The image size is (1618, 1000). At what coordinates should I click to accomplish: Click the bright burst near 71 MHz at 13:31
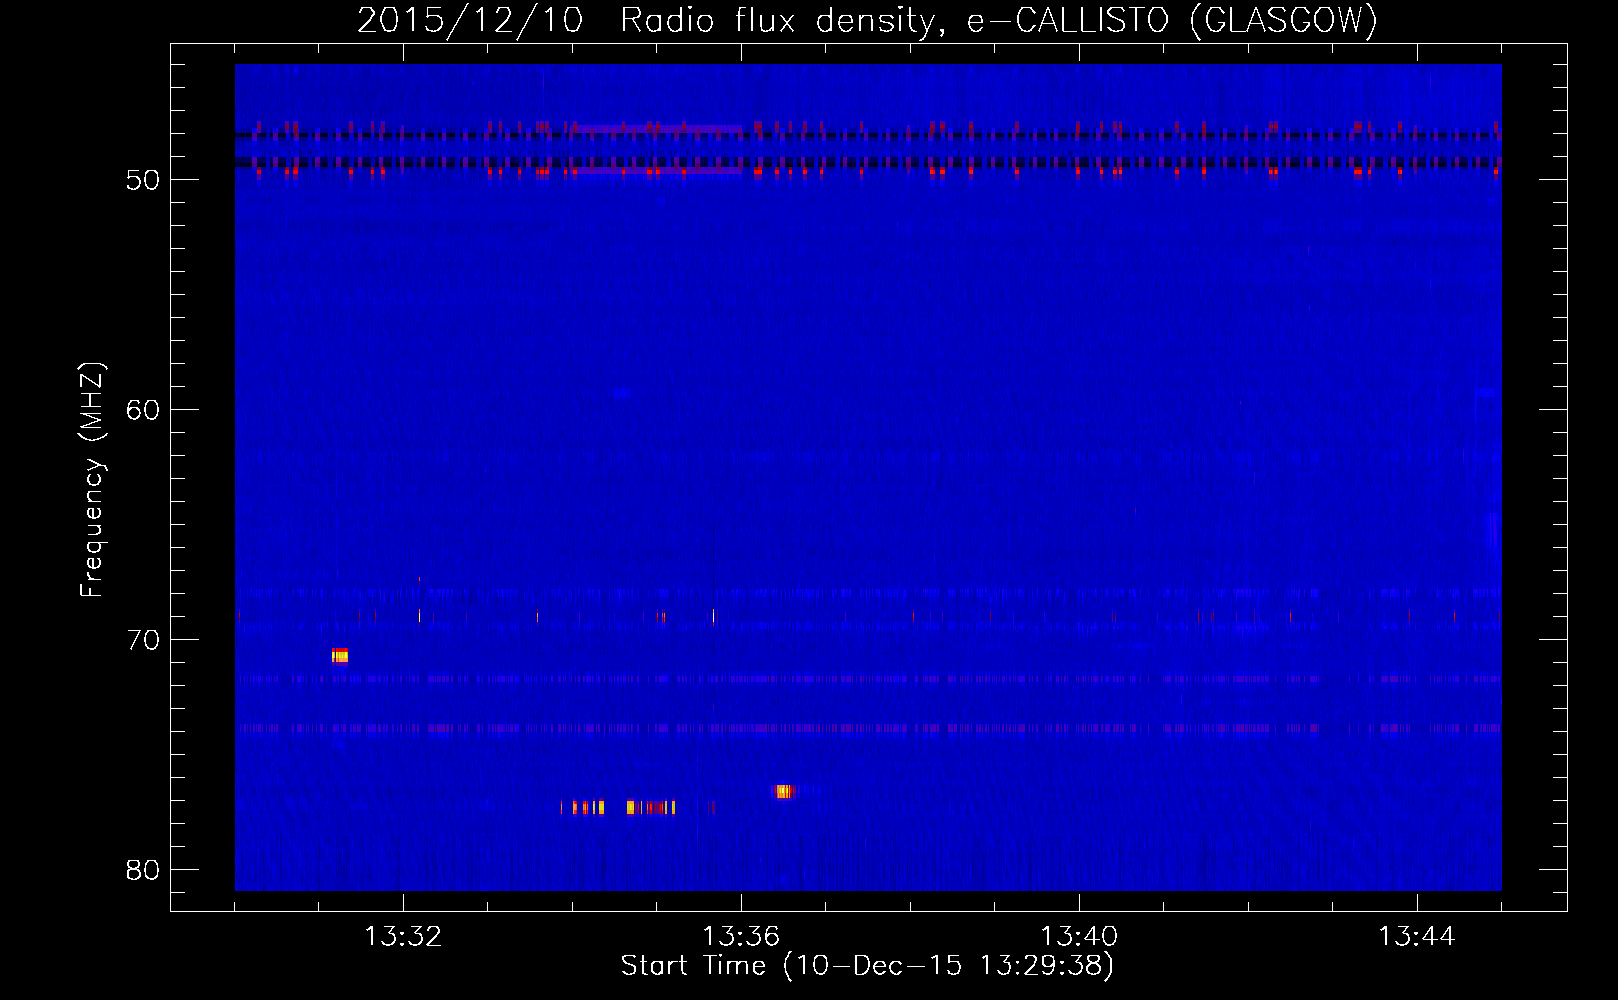pyautogui.click(x=340, y=656)
